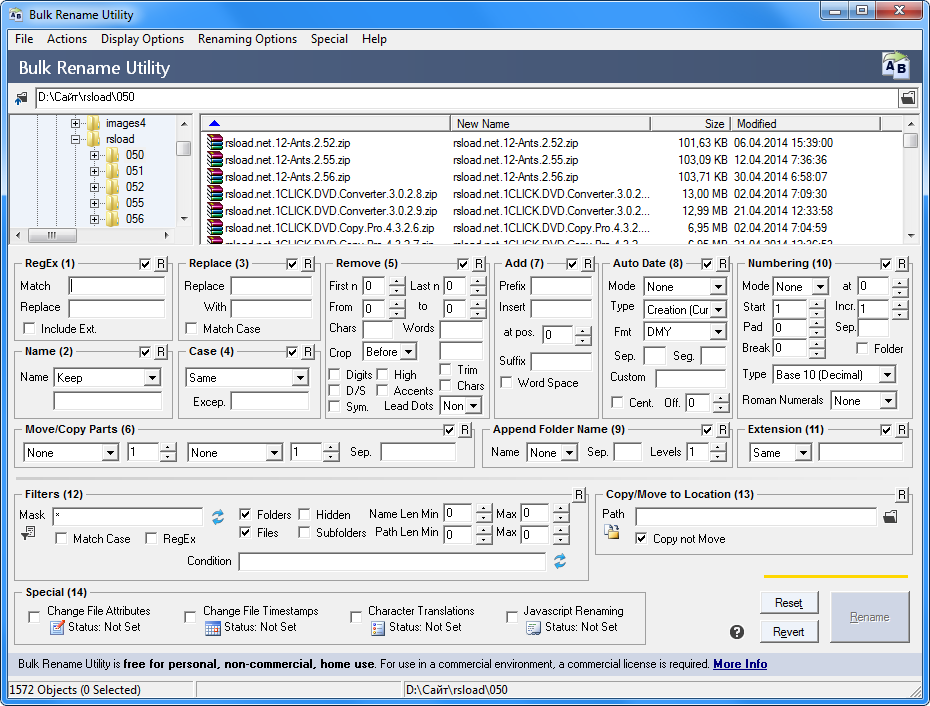The image size is (930, 706).
Task: Open the More Info licensing link
Action: pos(740,664)
